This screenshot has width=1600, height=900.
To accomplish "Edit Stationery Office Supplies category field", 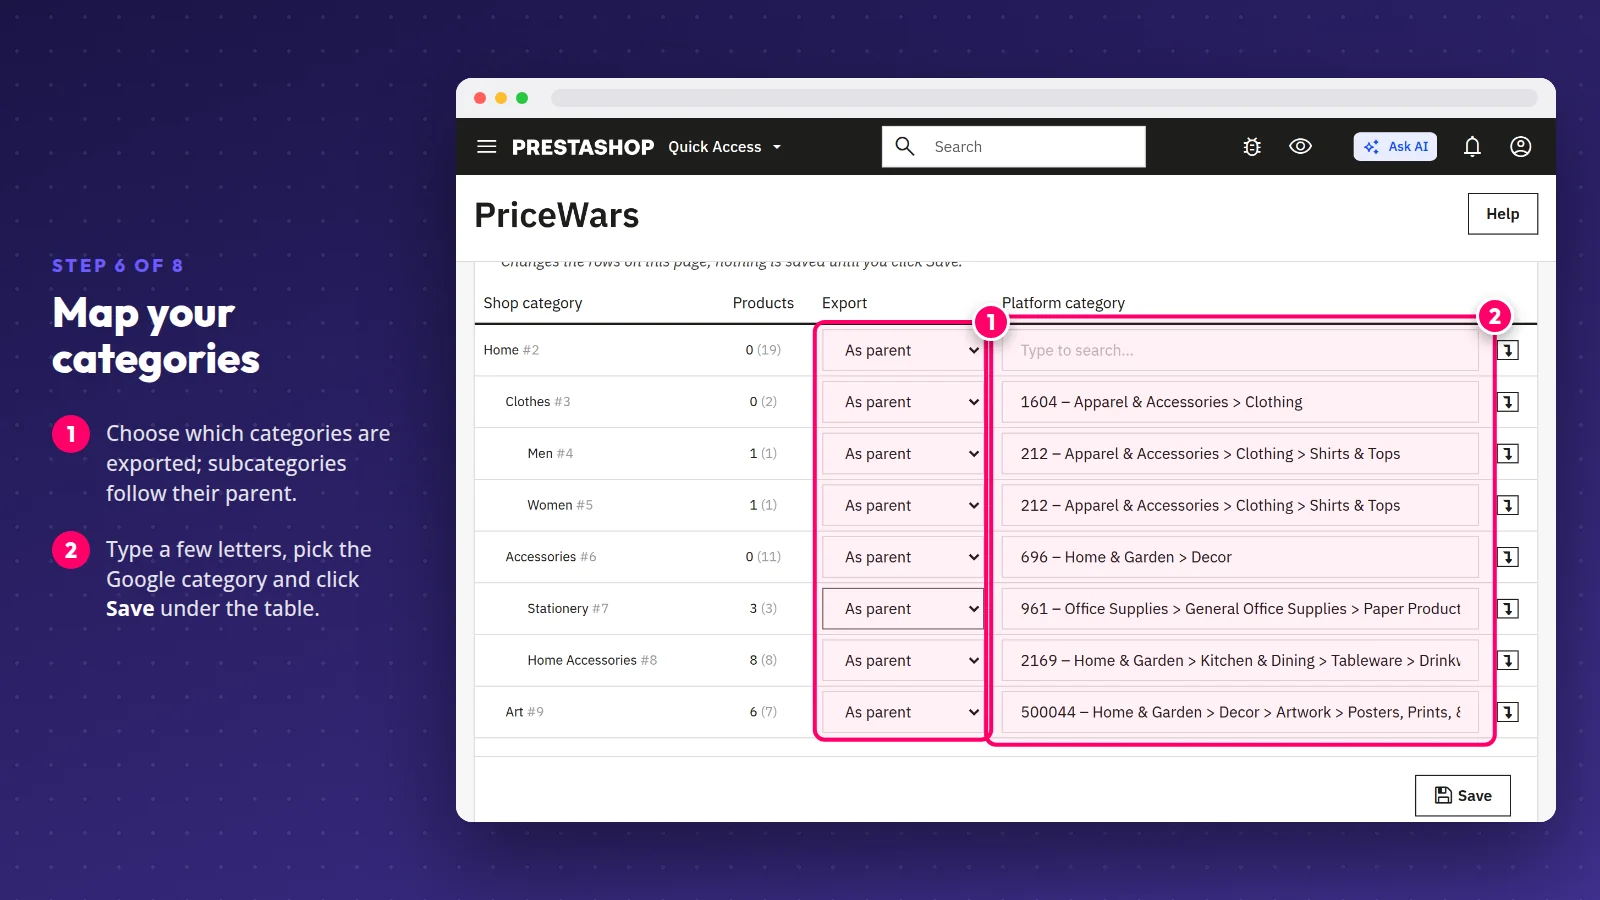I will [x=1240, y=609].
